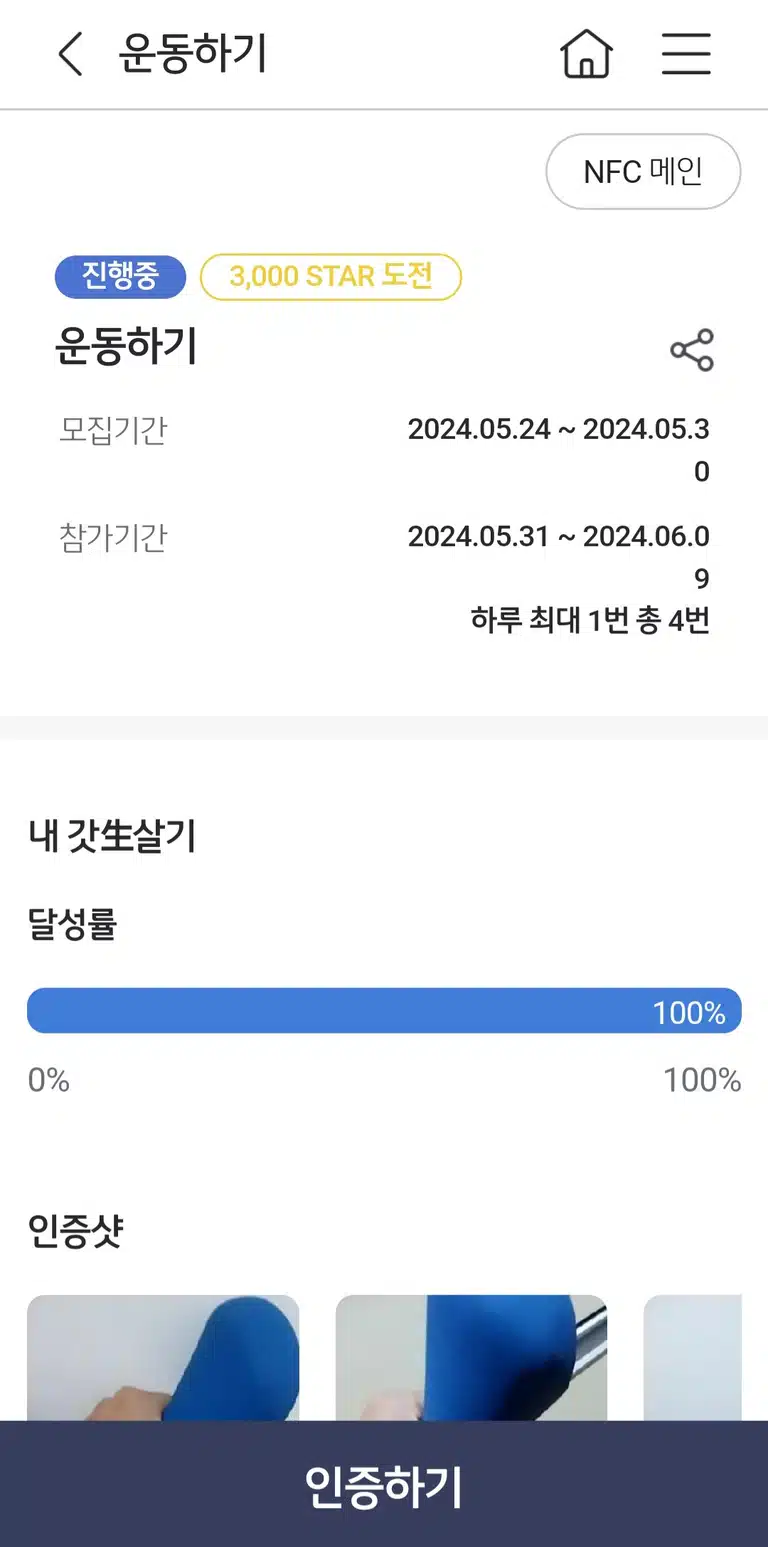Tap the 내 갓生살기 section heading
This screenshot has height=1547, width=768.
[x=113, y=836]
